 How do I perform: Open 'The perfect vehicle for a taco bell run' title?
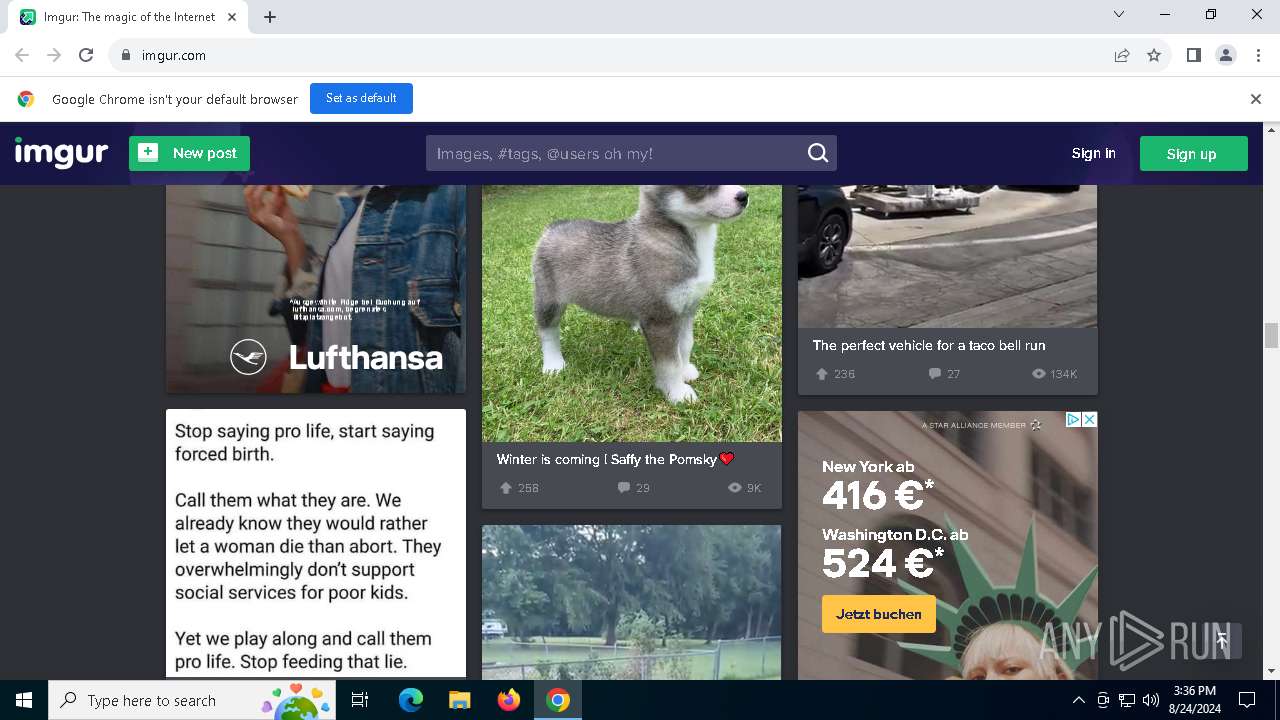click(929, 345)
